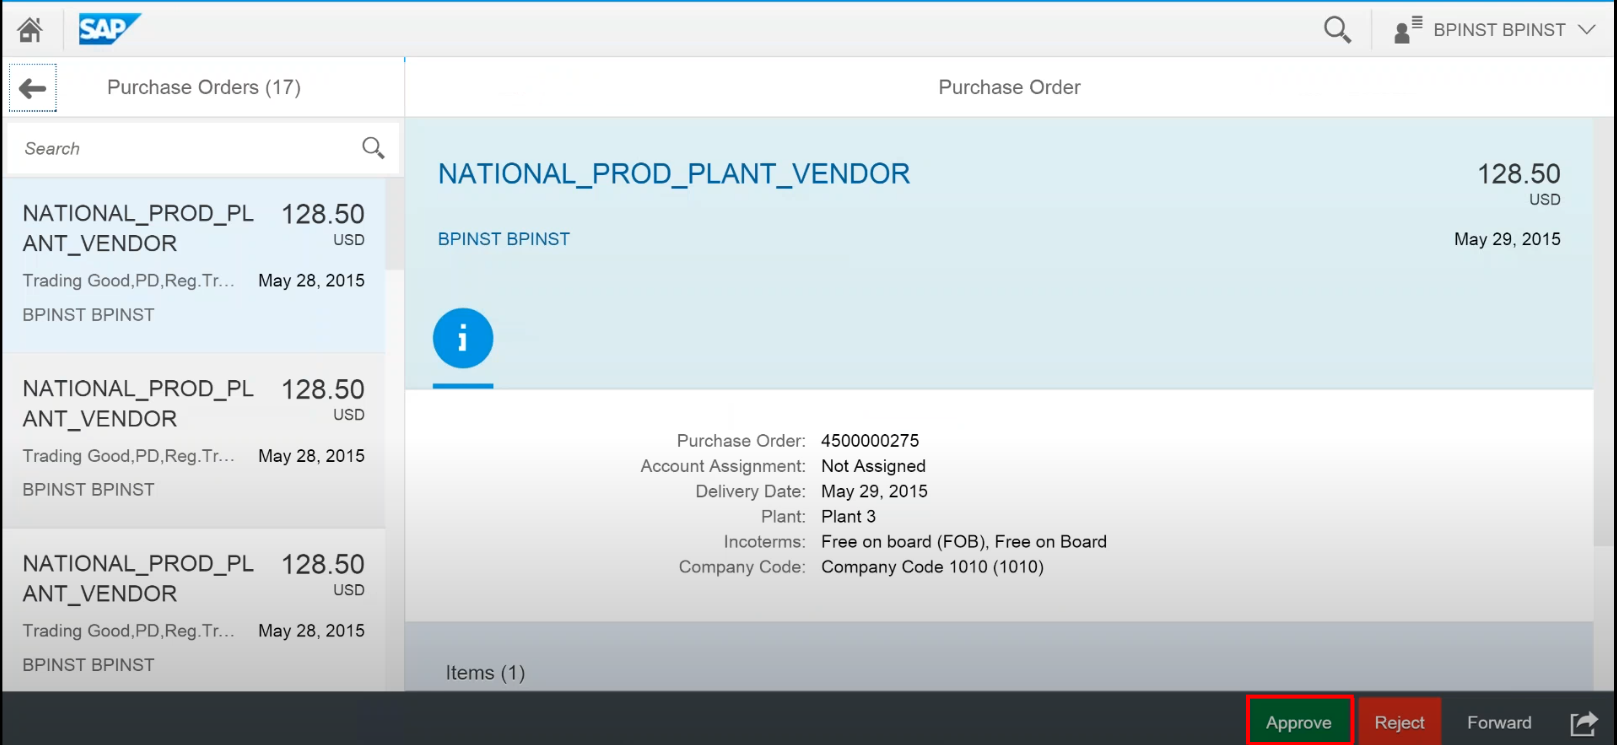Click the BPINST BPINST link in the detail header
1617x745 pixels.
pos(504,239)
